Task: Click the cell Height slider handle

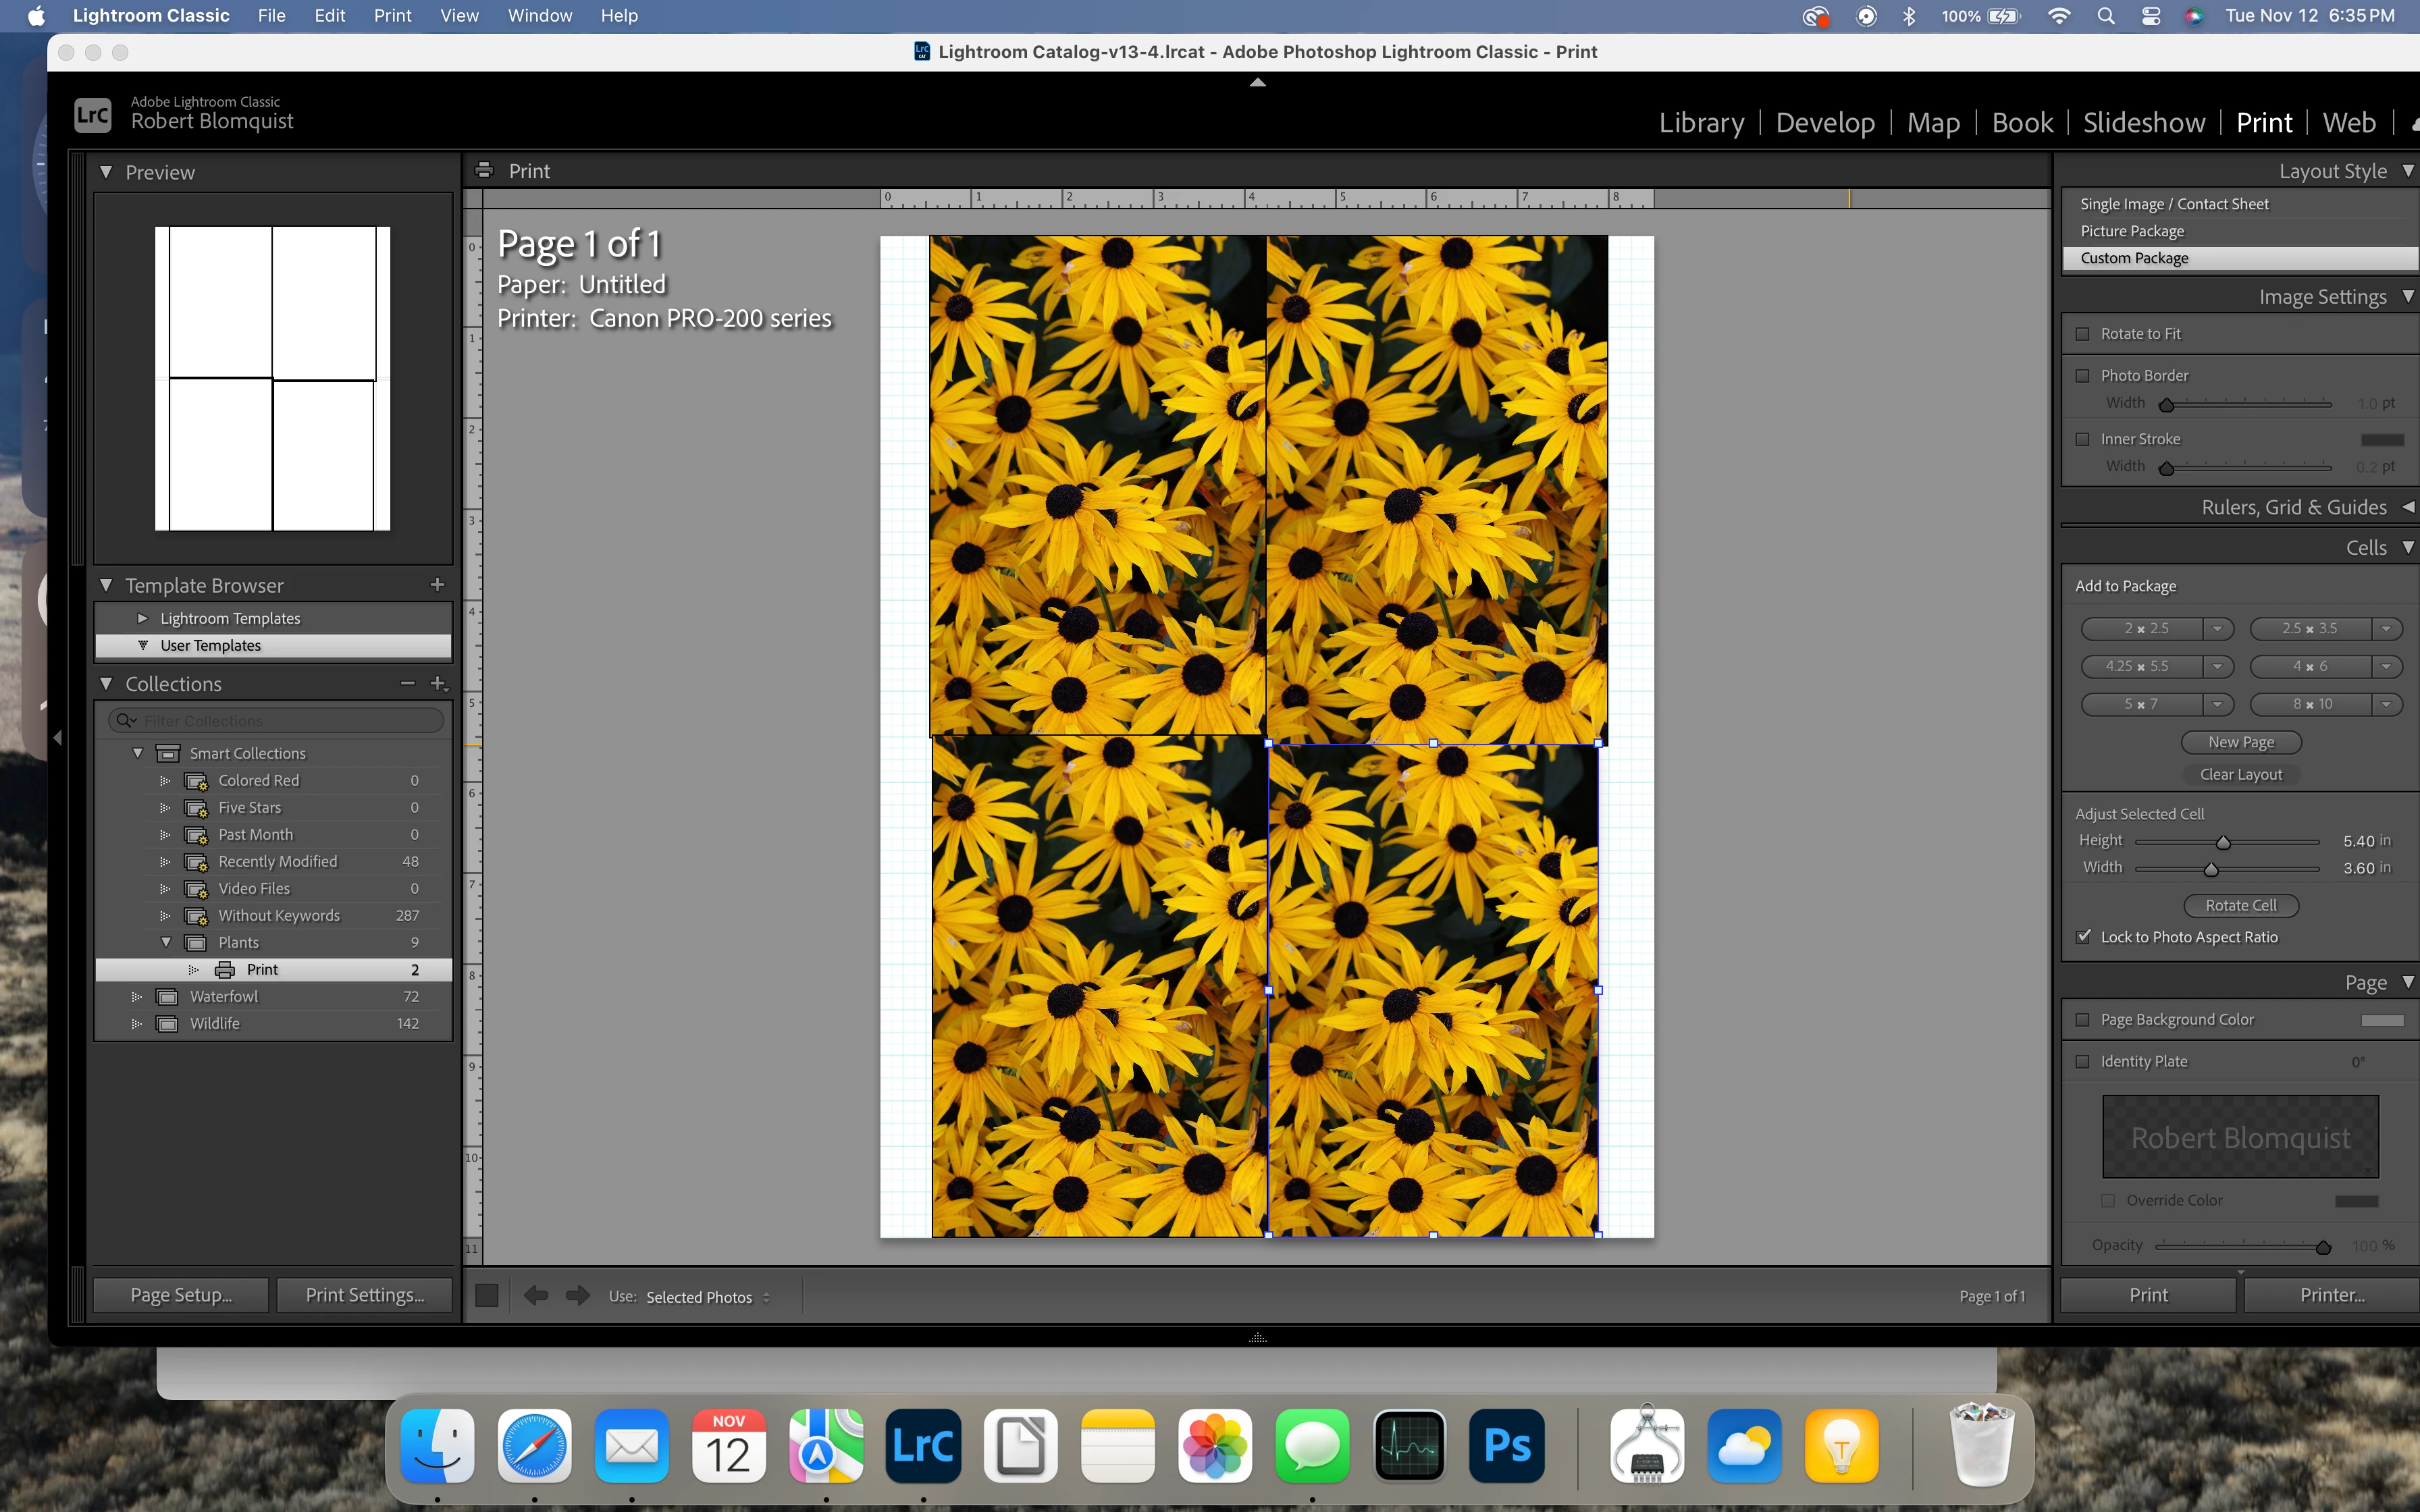Action: click(x=2223, y=843)
